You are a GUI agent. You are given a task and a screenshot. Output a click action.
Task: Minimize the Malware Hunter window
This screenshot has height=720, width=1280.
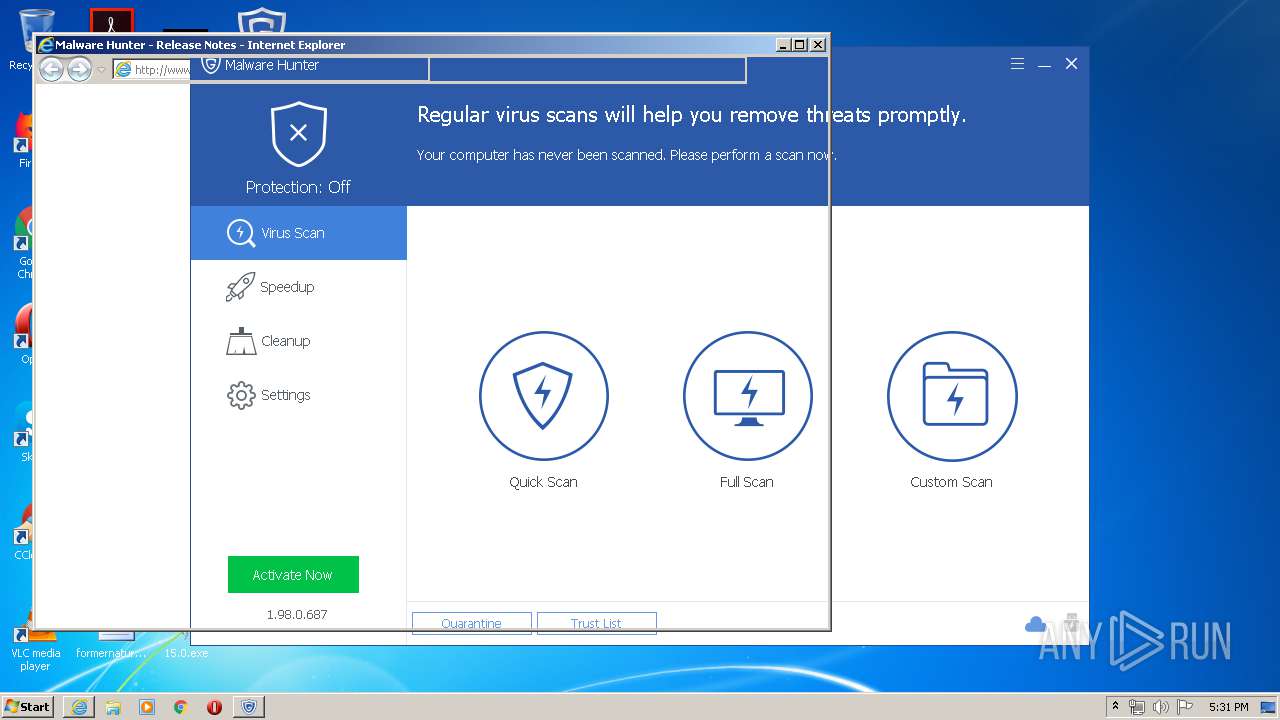[x=1044, y=64]
